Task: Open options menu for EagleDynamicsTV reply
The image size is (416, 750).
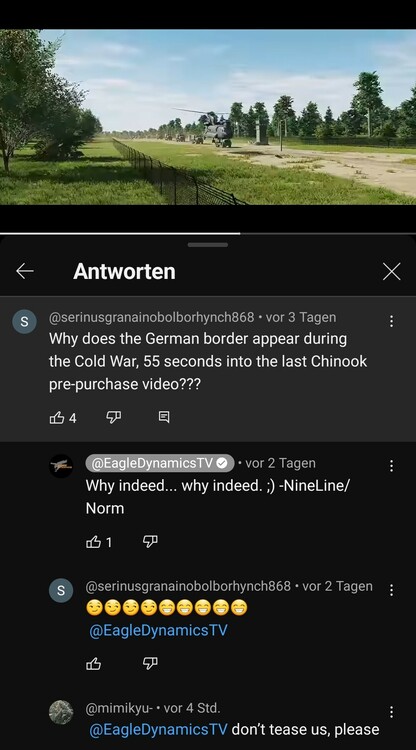Action: [392, 466]
